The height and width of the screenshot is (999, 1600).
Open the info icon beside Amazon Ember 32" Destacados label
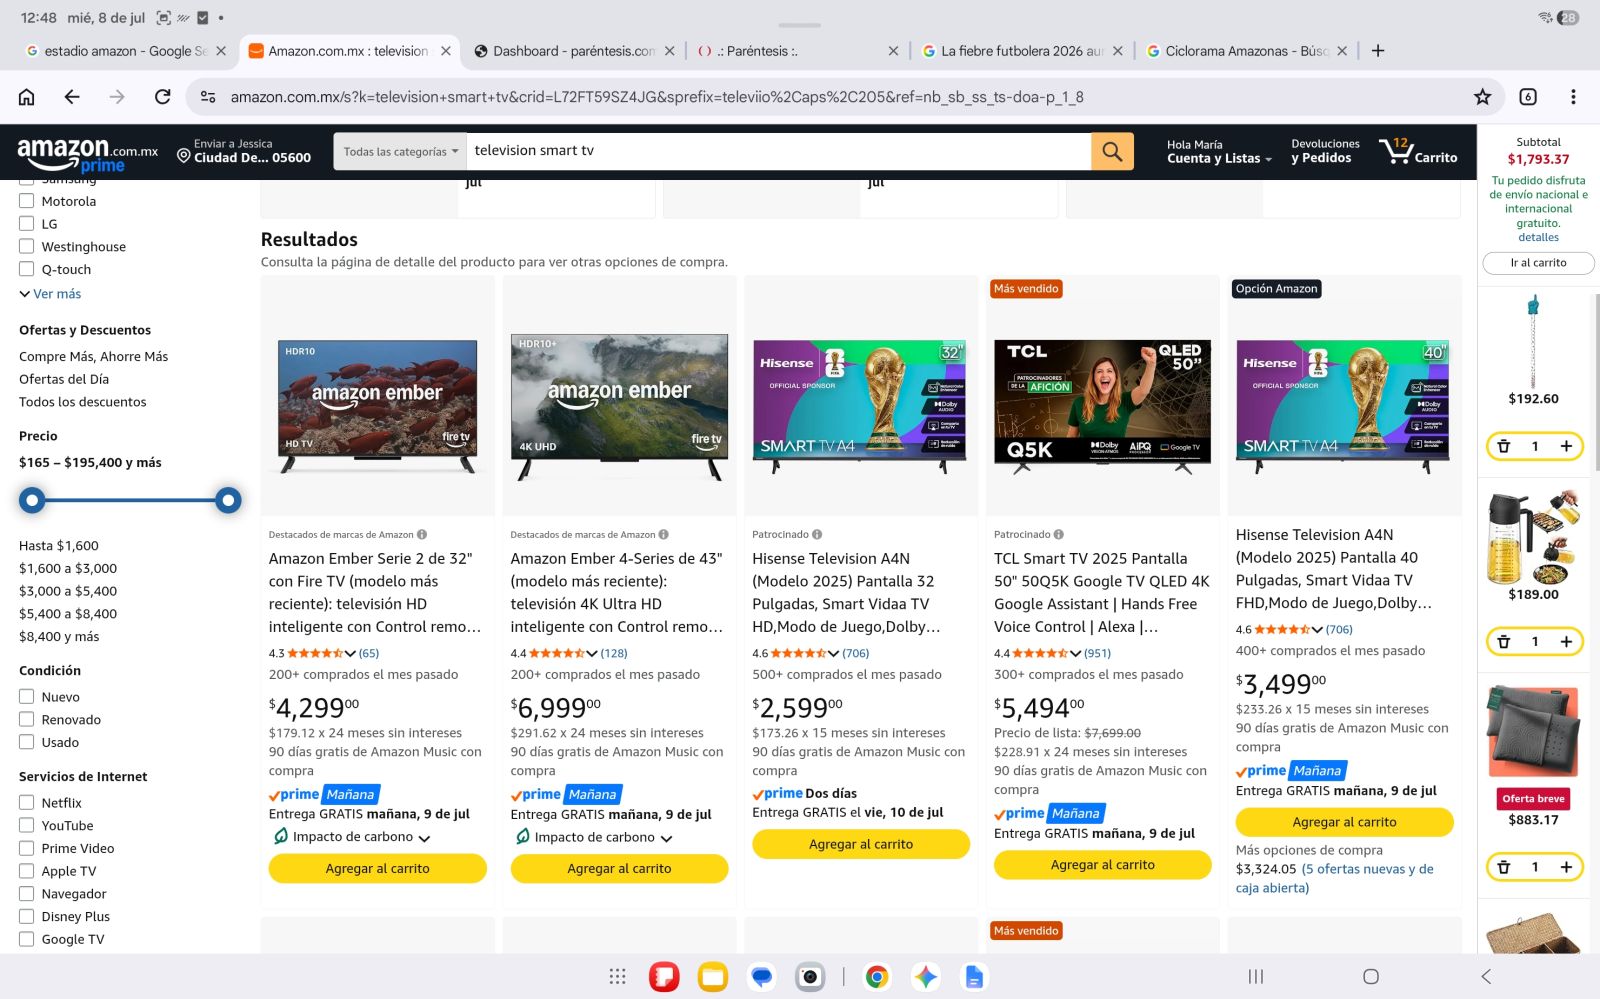pos(422,534)
